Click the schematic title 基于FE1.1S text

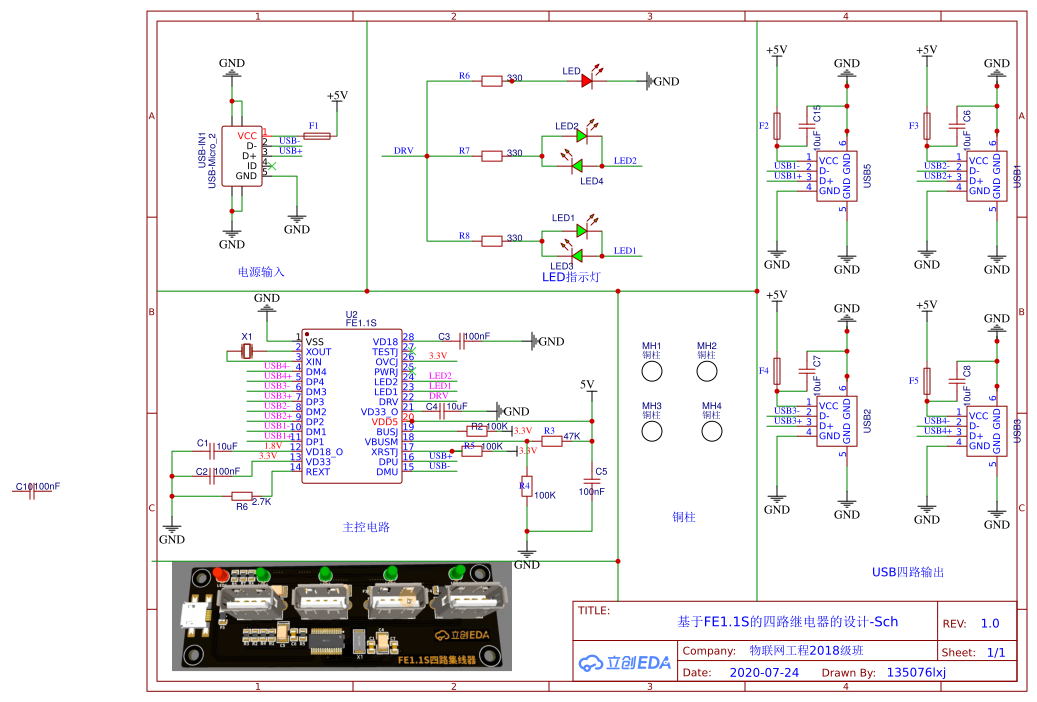pos(790,621)
